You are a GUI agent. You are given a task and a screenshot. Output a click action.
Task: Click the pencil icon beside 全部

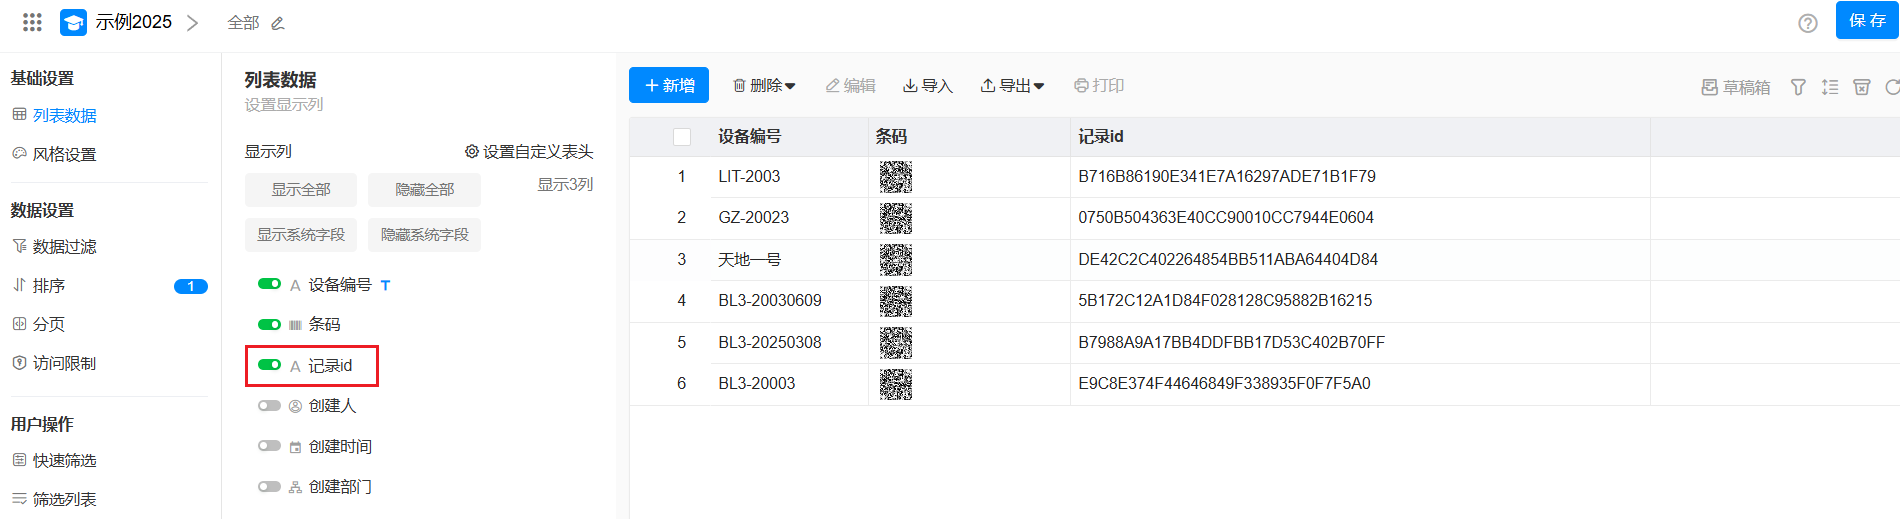pos(278,23)
